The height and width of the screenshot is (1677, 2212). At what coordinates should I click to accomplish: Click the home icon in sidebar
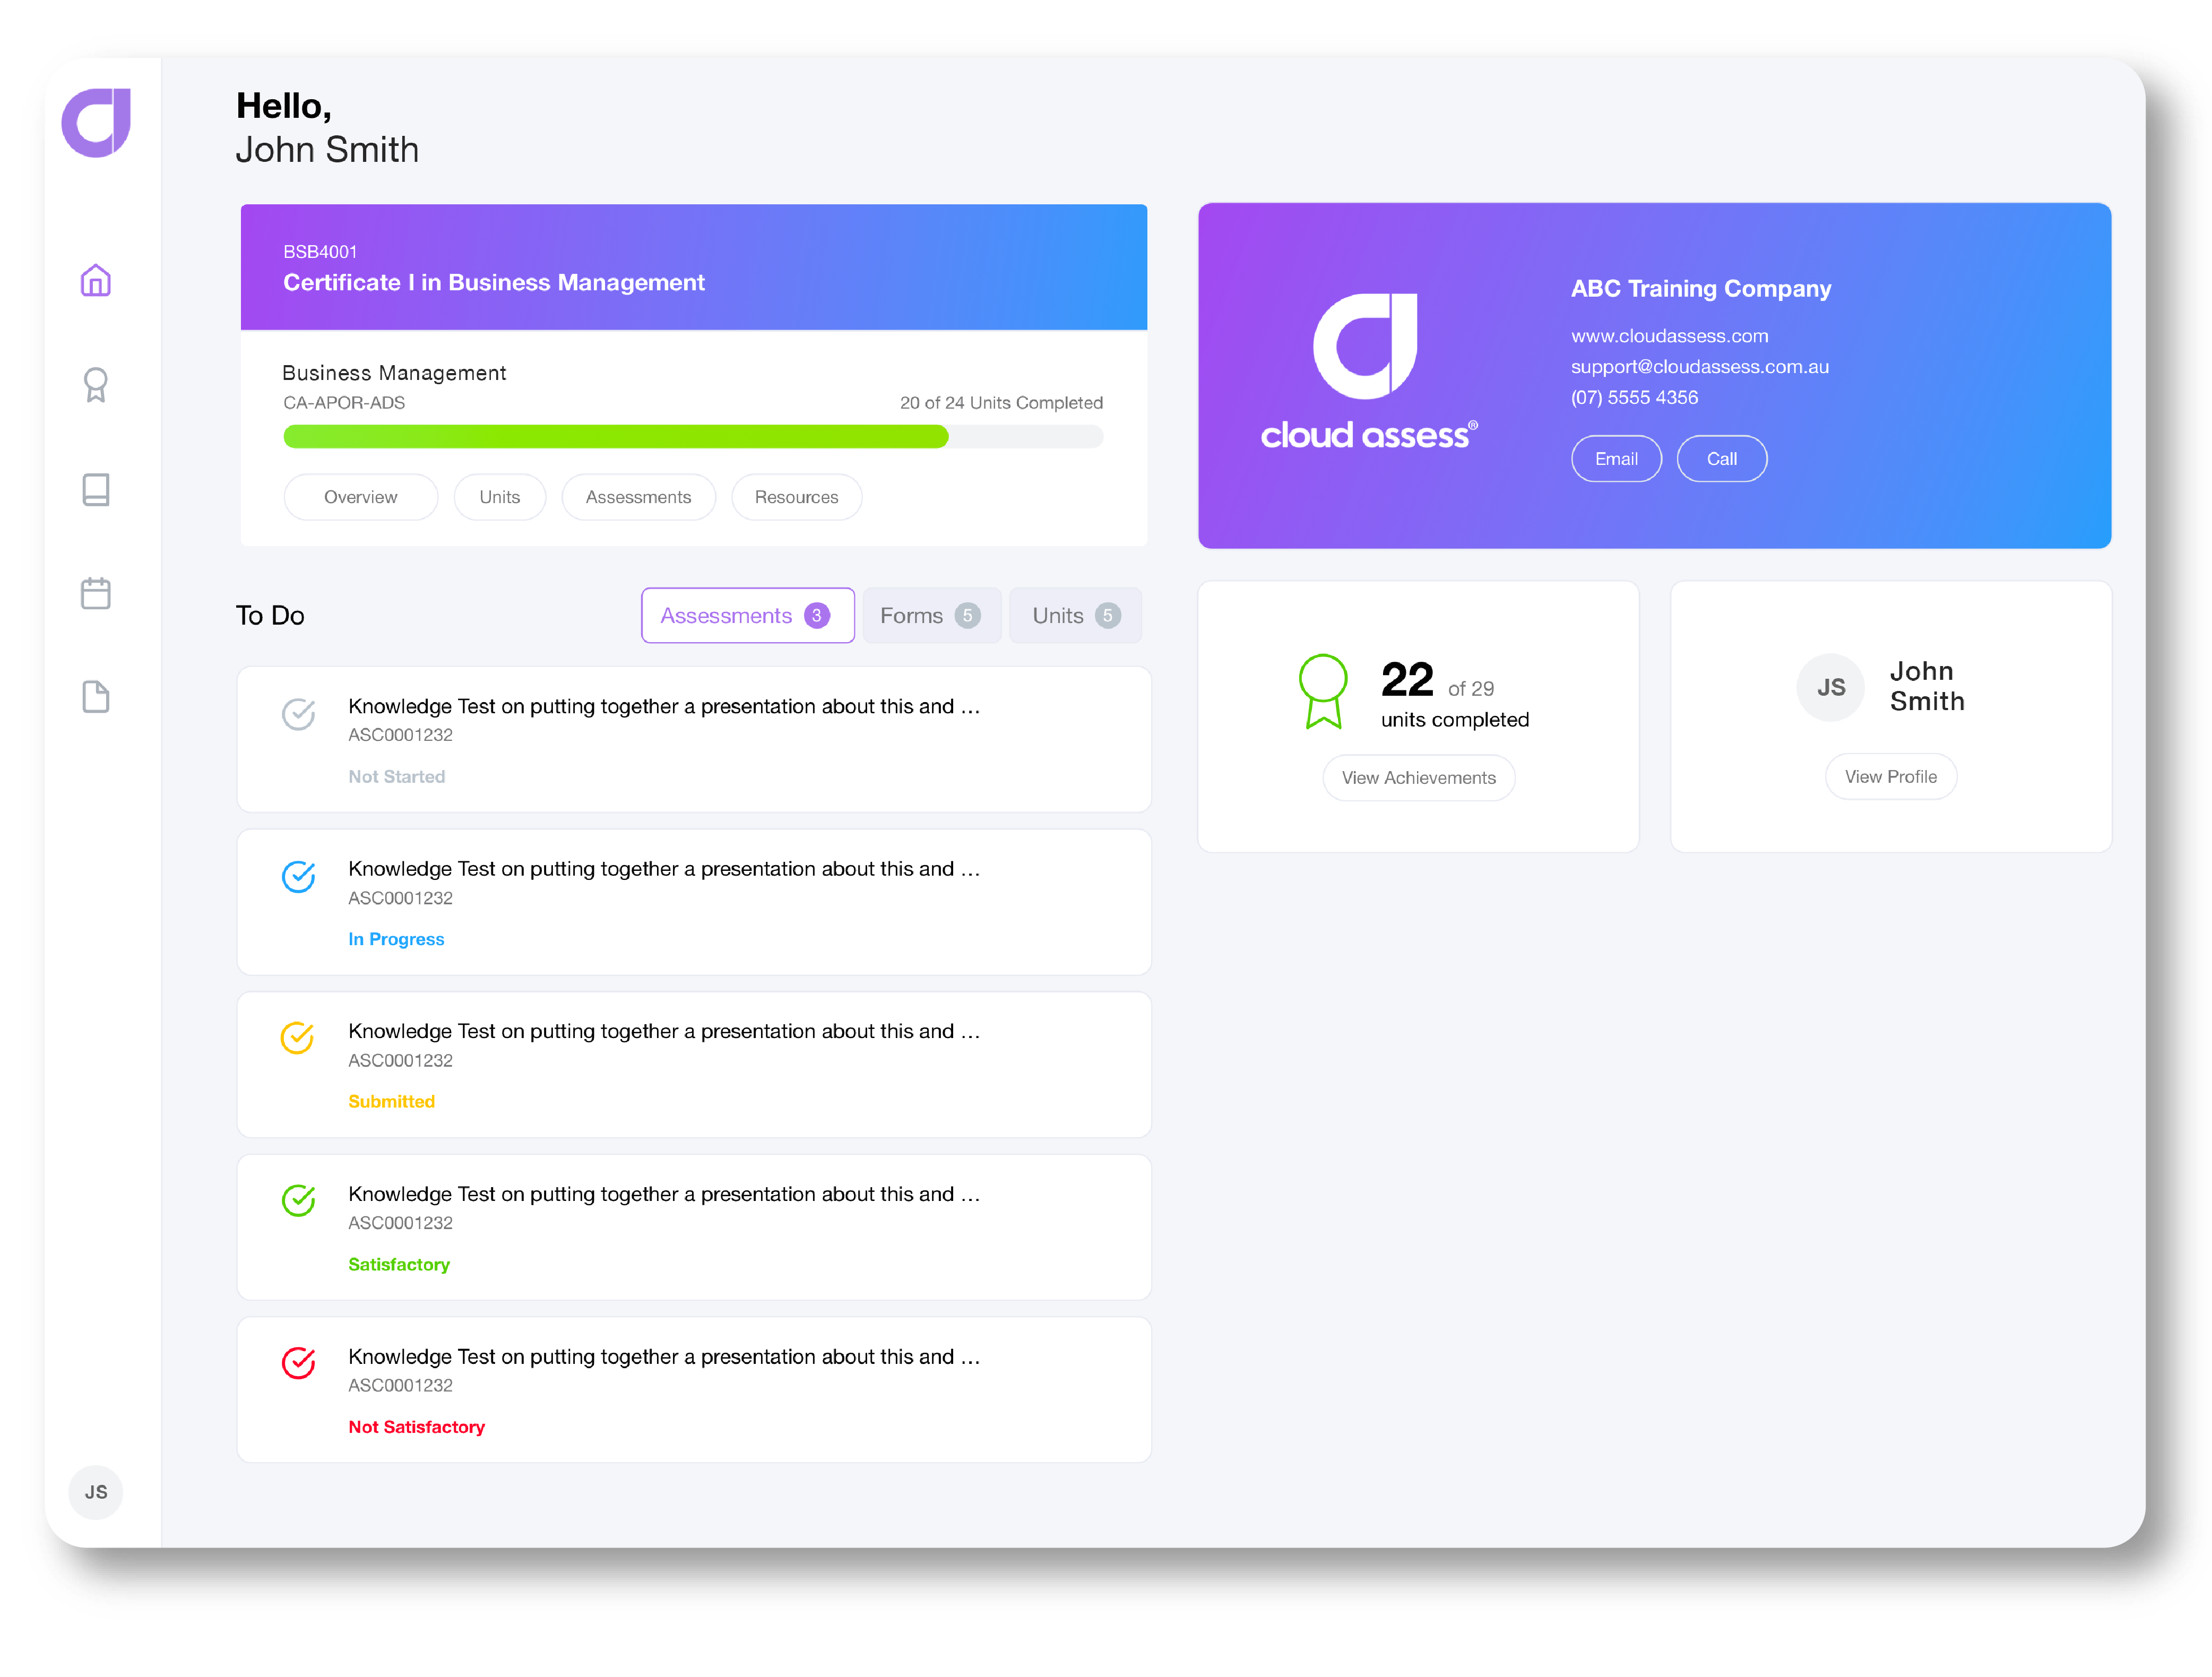[x=96, y=281]
